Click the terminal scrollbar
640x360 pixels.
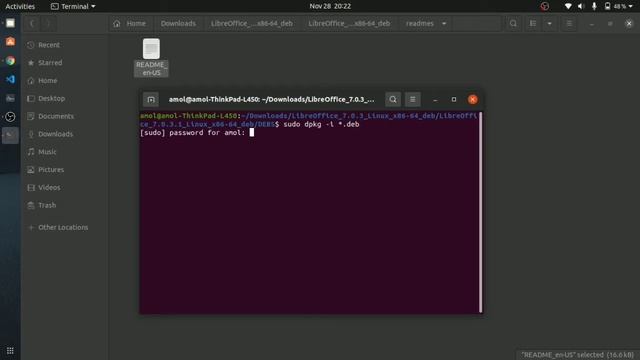coord(480,212)
